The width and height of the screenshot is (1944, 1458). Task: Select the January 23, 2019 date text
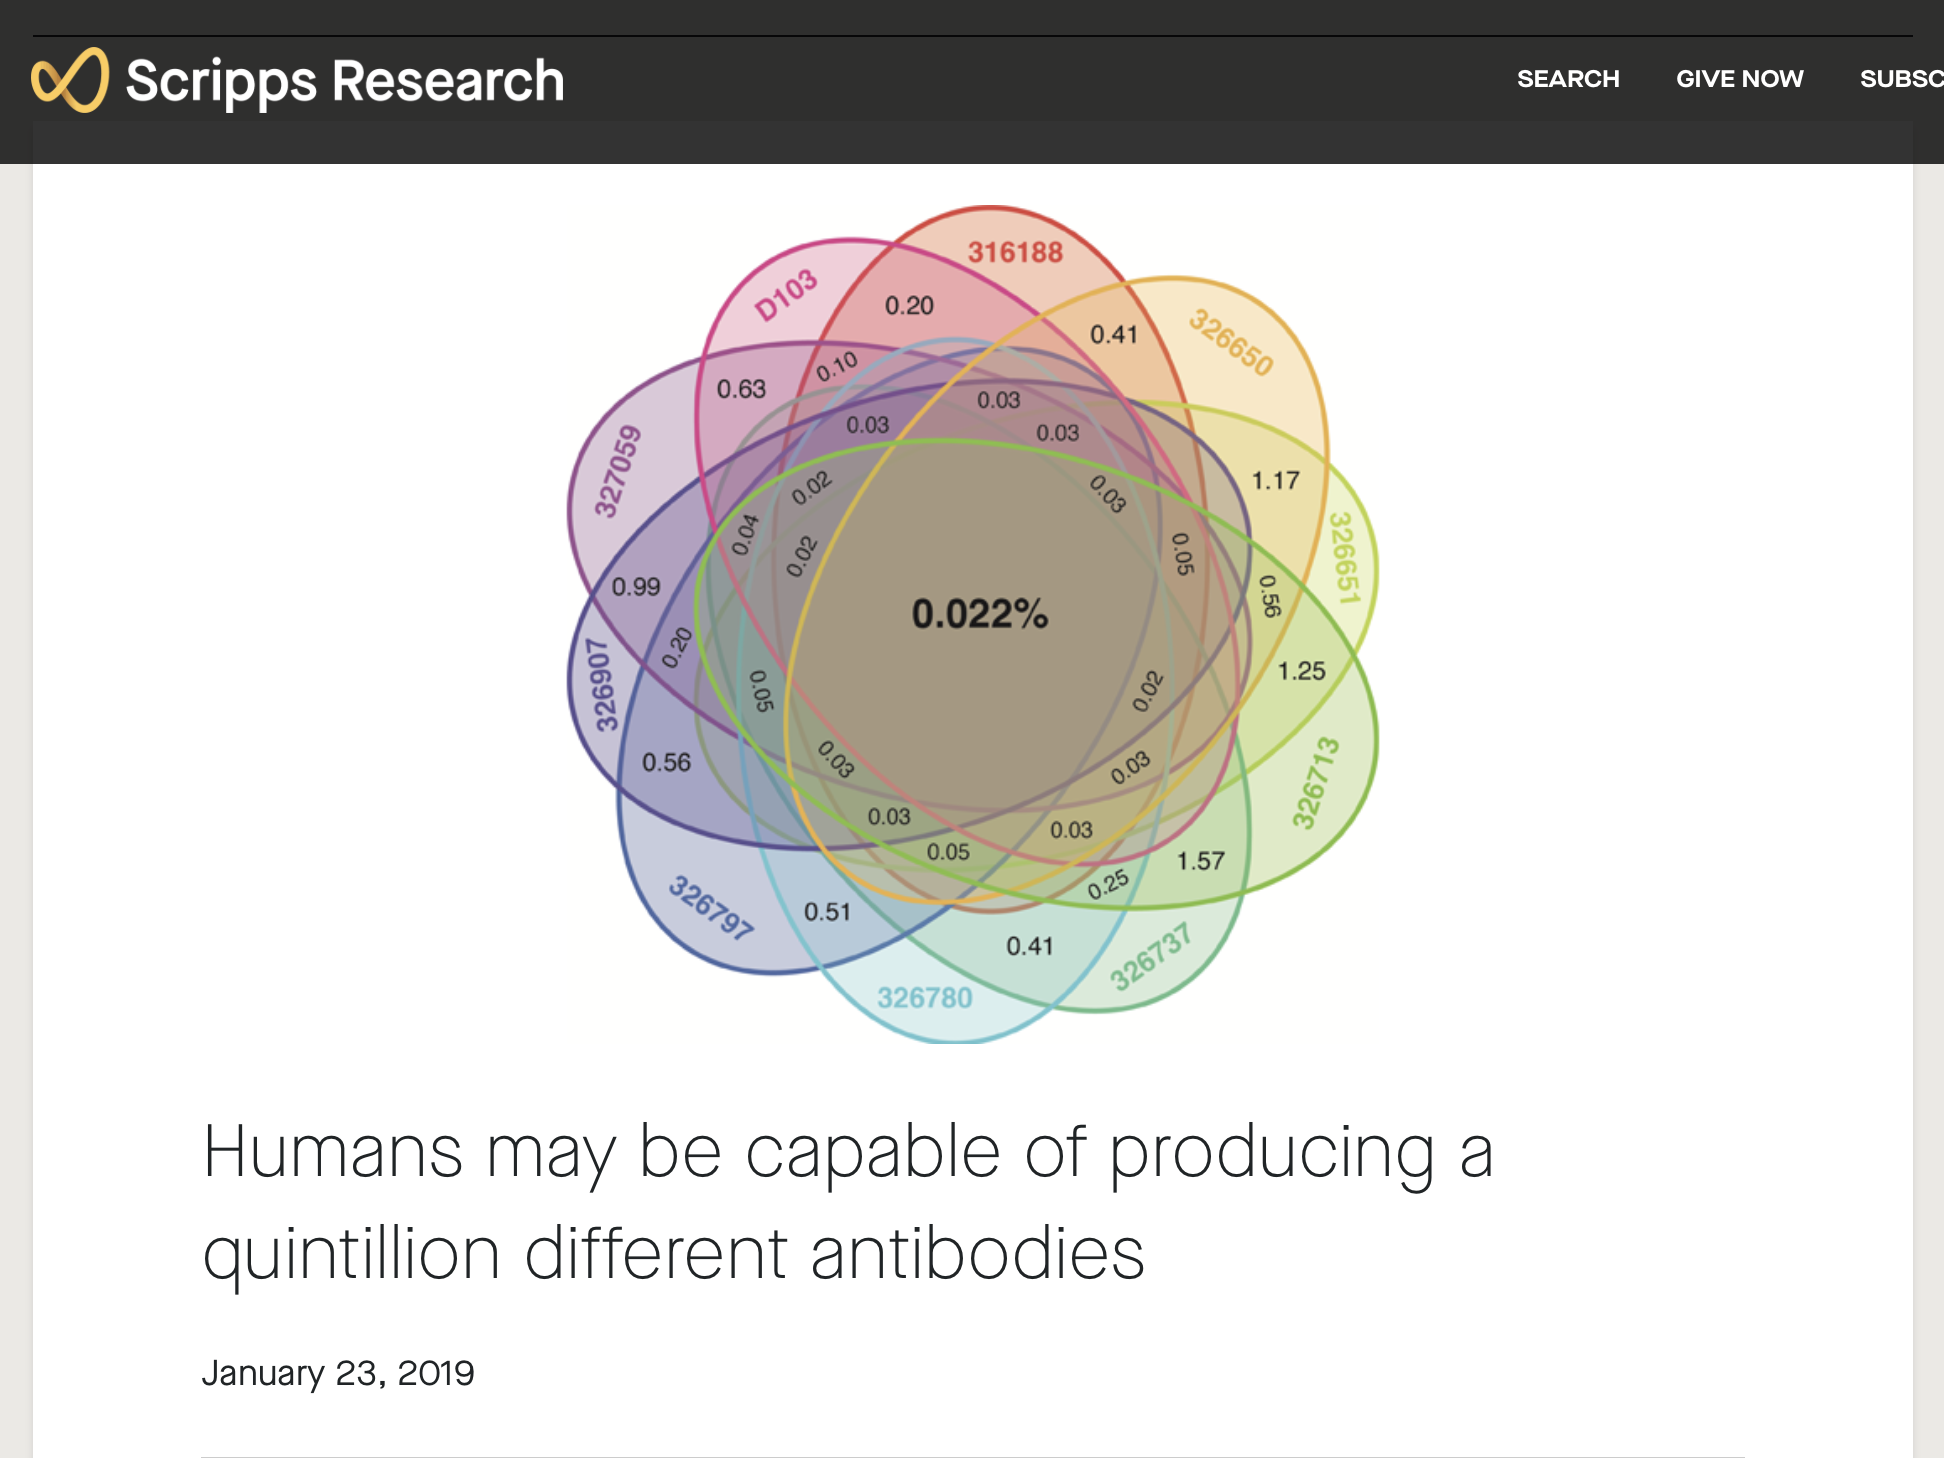pyautogui.click(x=338, y=1373)
